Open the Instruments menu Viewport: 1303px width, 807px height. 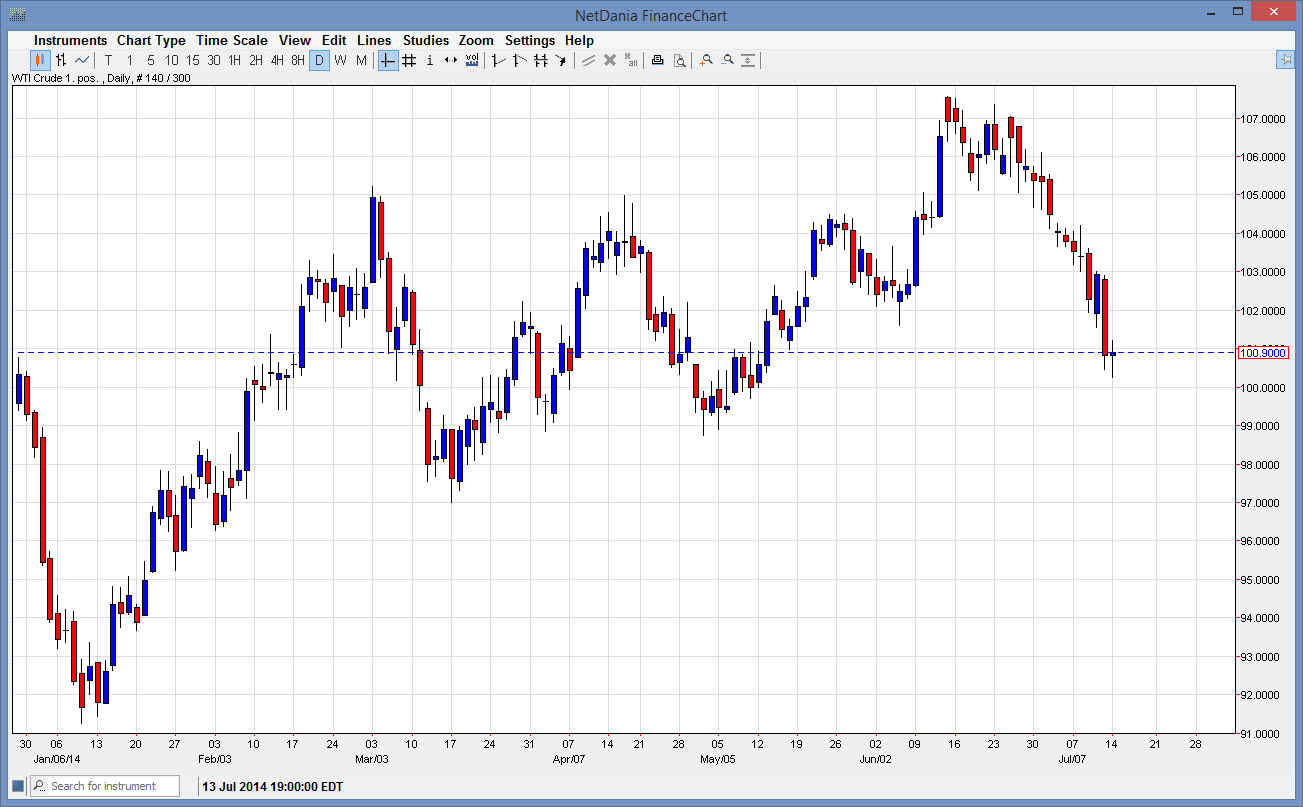(70, 40)
